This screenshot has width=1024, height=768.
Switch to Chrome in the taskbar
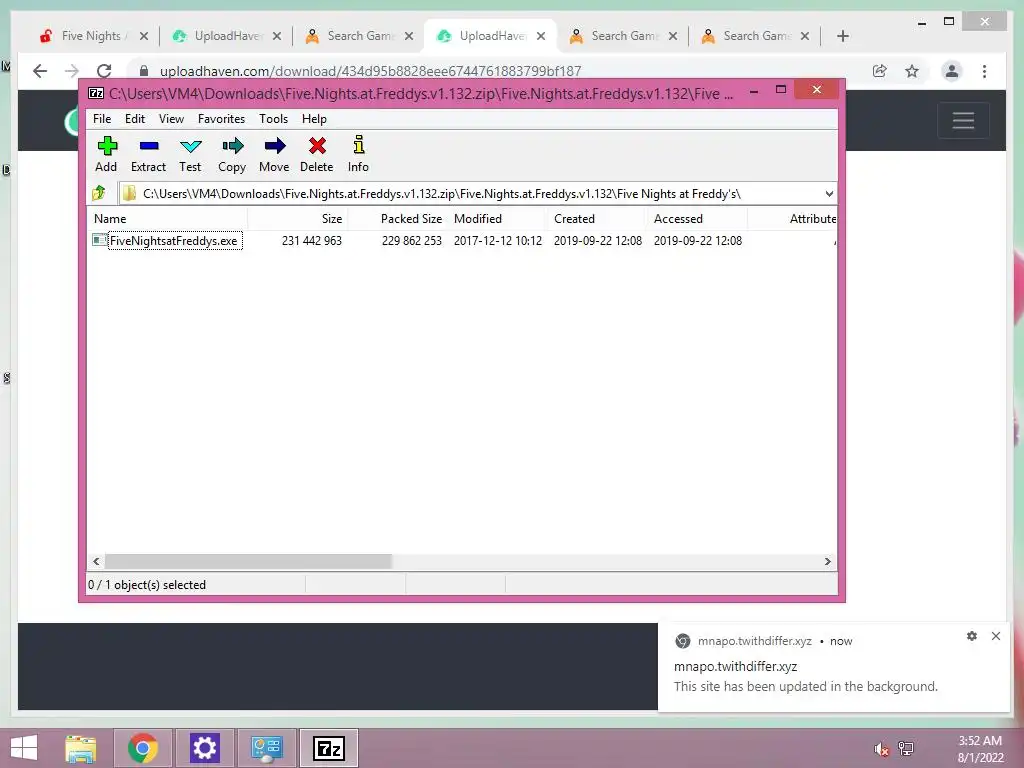pyautogui.click(x=142, y=748)
